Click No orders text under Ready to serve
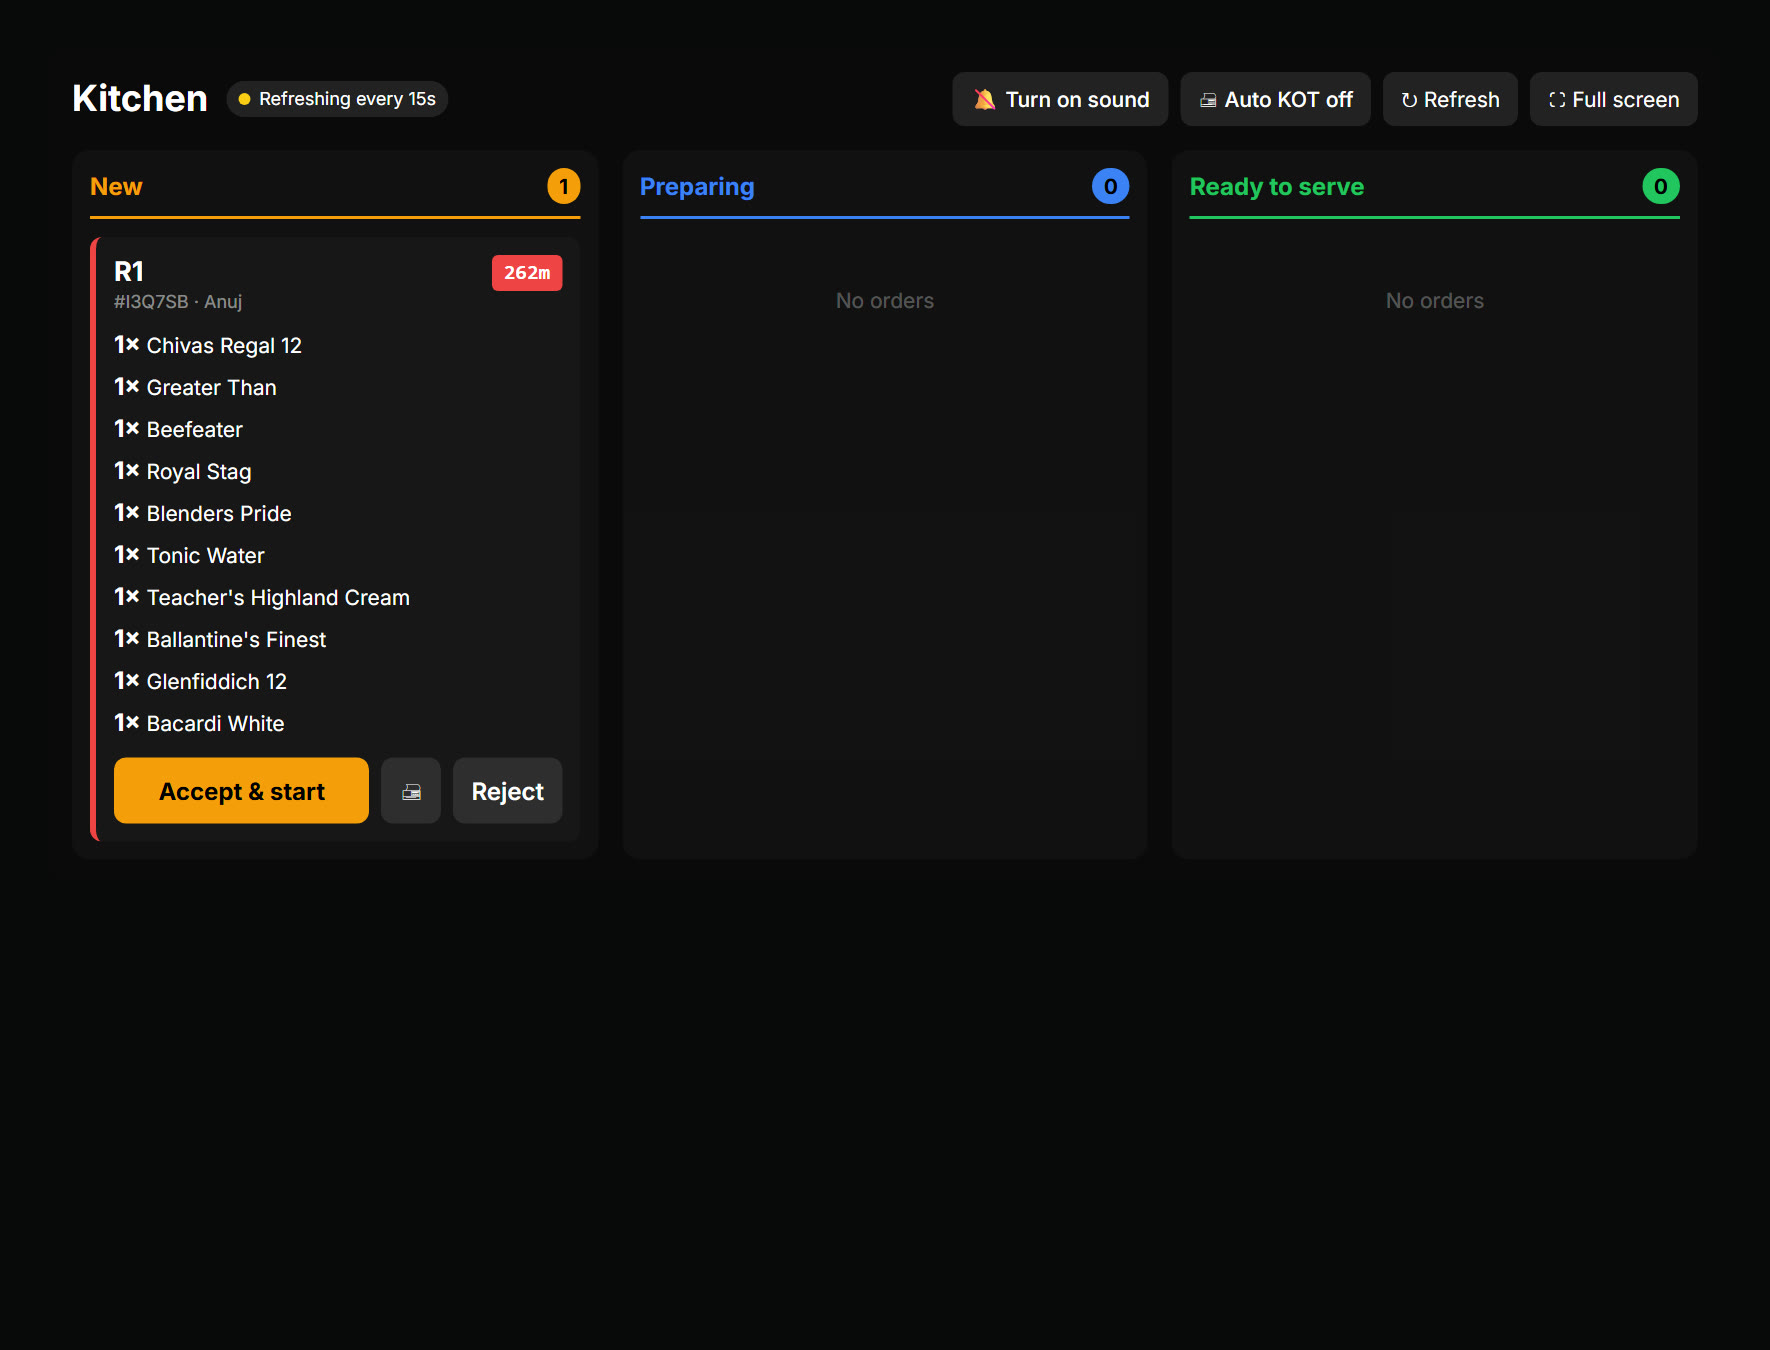1770x1350 pixels. click(x=1435, y=301)
